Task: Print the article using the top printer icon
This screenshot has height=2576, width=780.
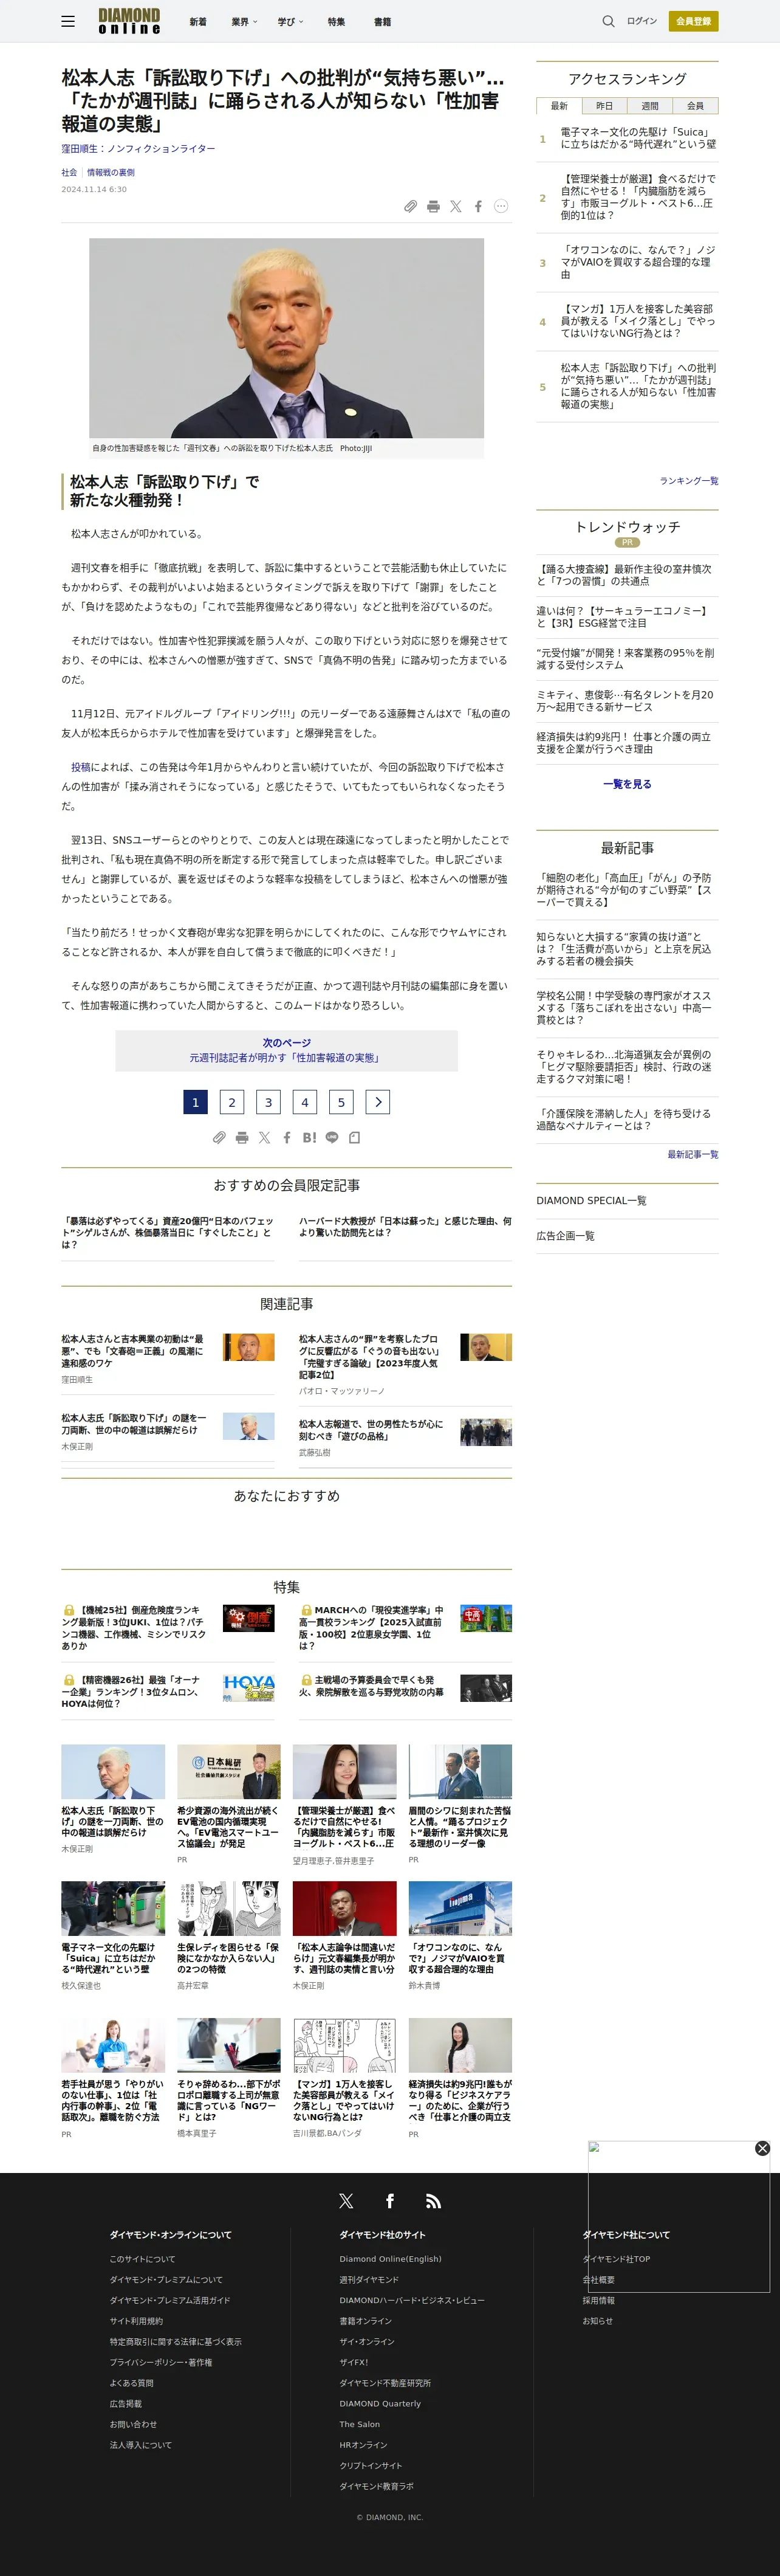Action: click(x=433, y=206)
